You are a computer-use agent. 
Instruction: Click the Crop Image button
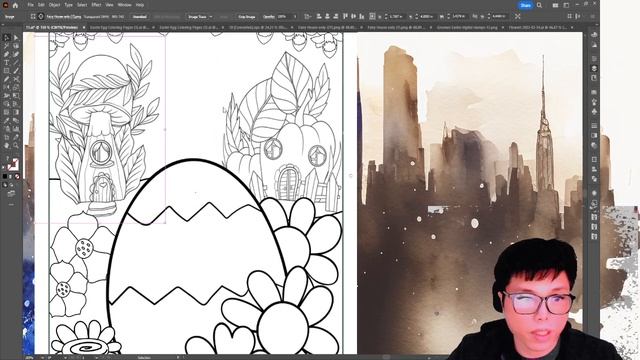click(247, 17)
